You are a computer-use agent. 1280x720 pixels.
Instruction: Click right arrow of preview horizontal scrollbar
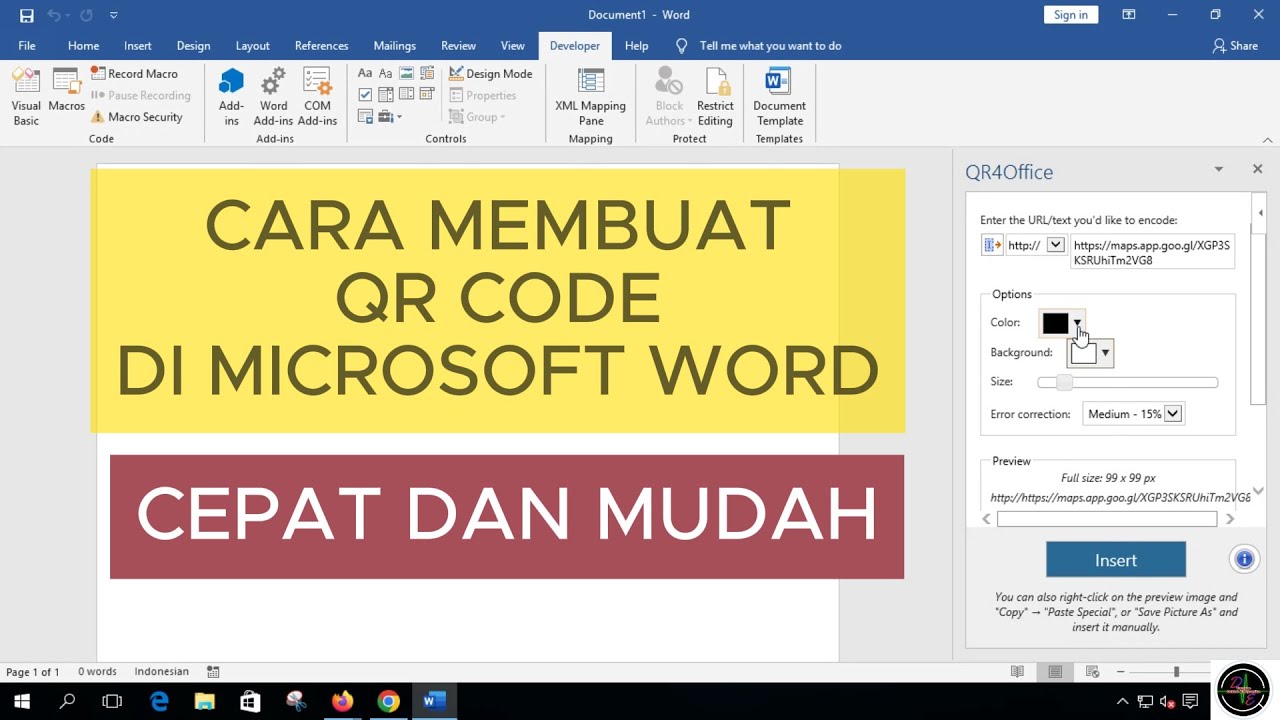point(1229,519)
